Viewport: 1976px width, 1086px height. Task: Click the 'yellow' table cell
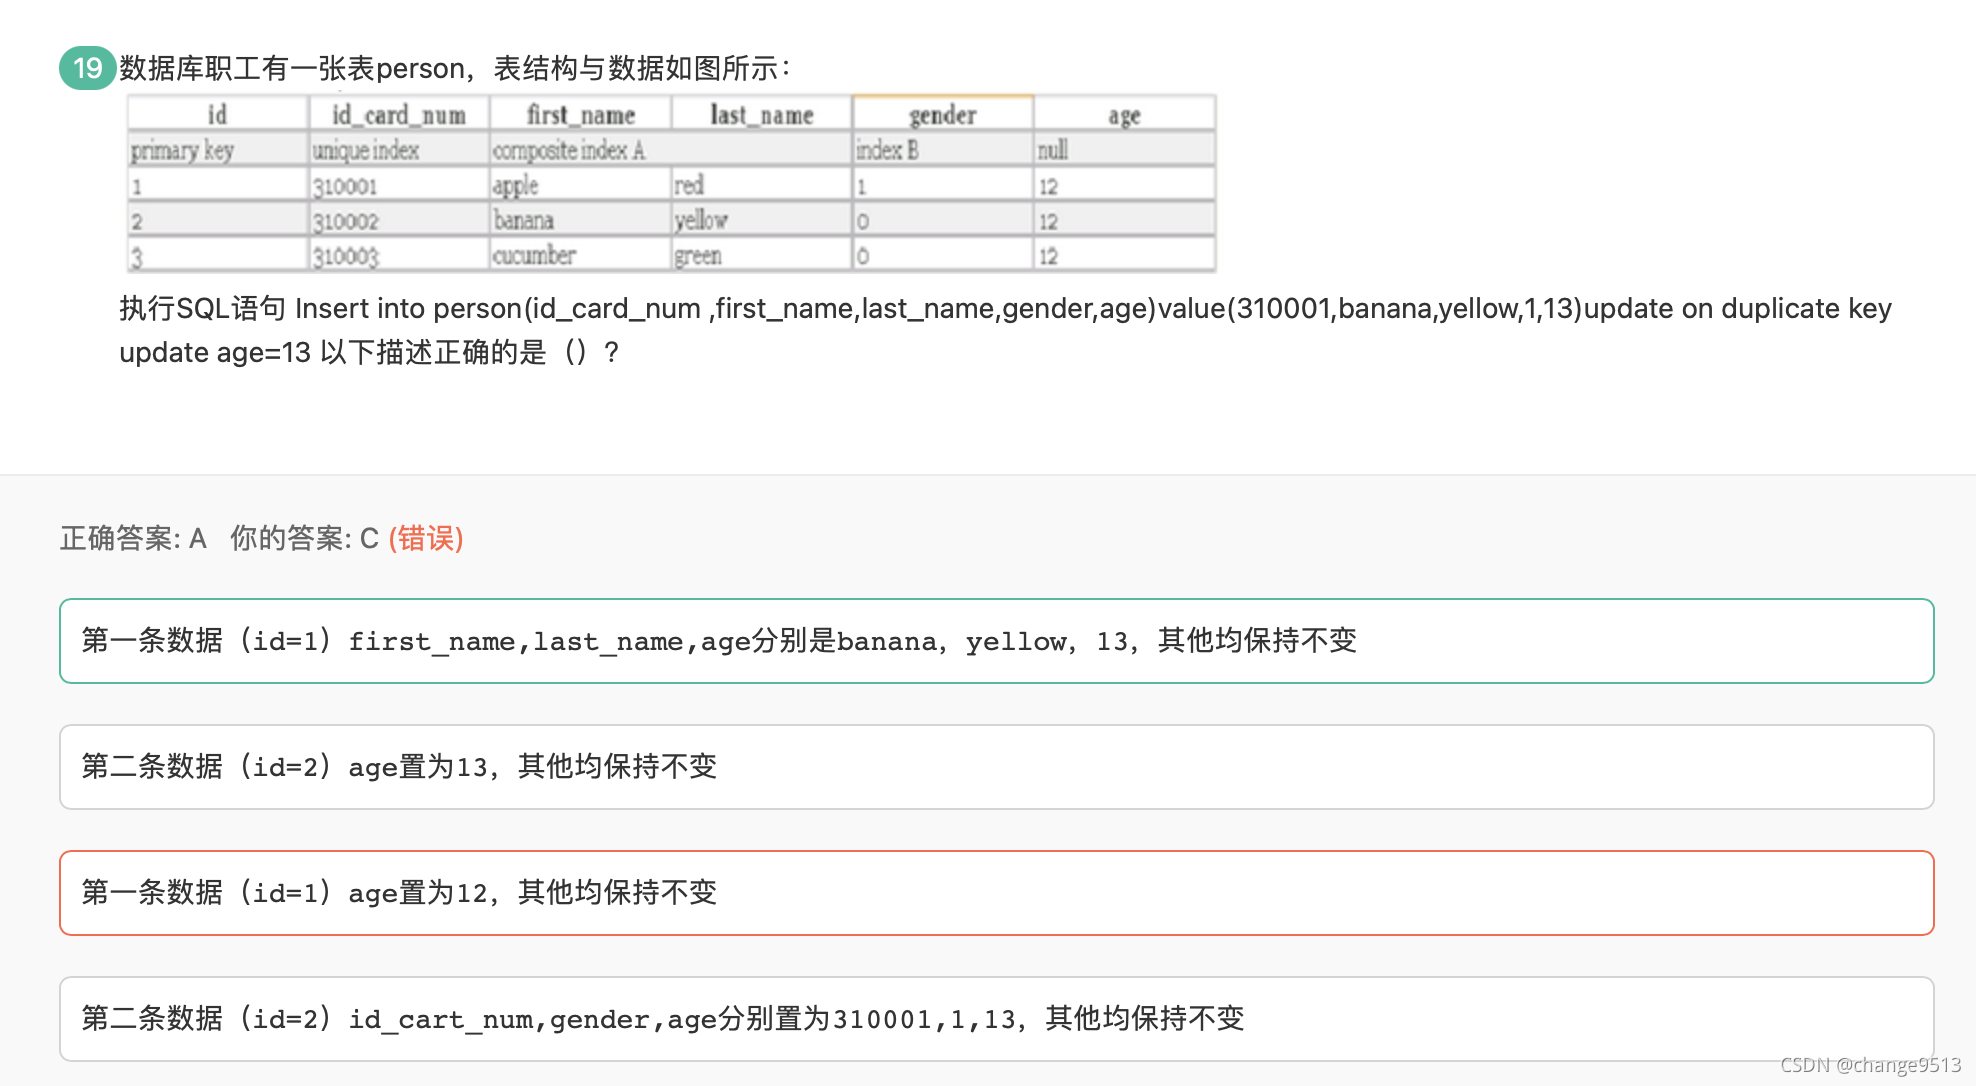tap(762, 220)
